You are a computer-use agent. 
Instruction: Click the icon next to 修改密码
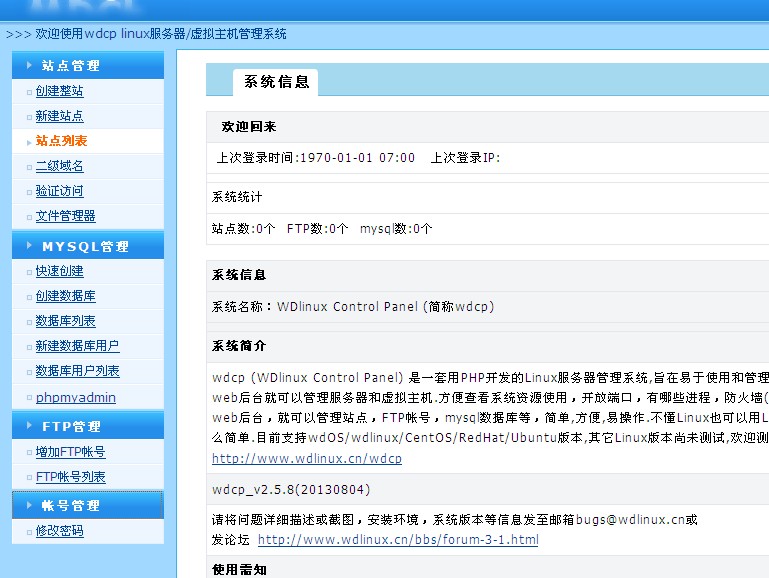27,532
